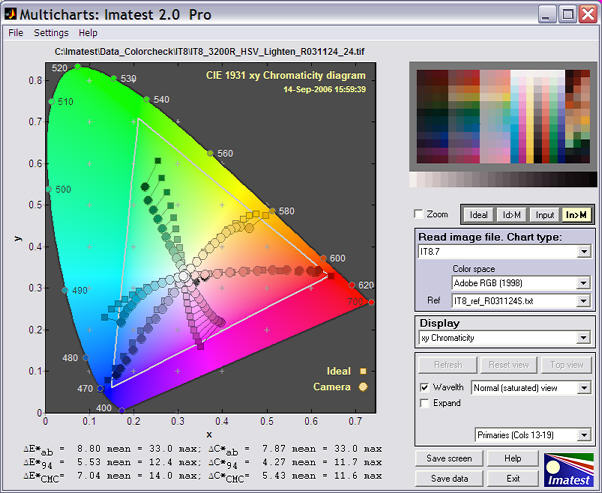
Task: Enable the Expand checkbox
Action: 425,403
